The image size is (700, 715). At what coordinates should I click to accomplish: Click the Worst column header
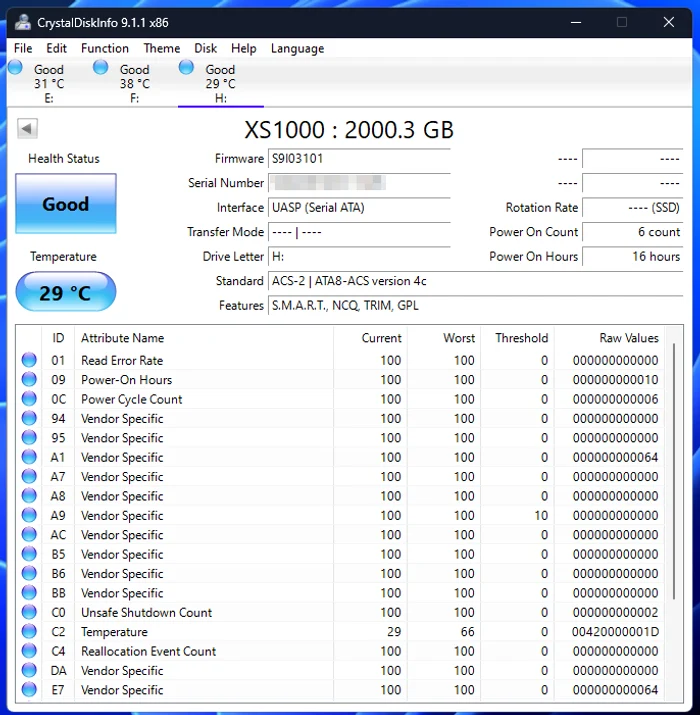click(x=444, y=338)
